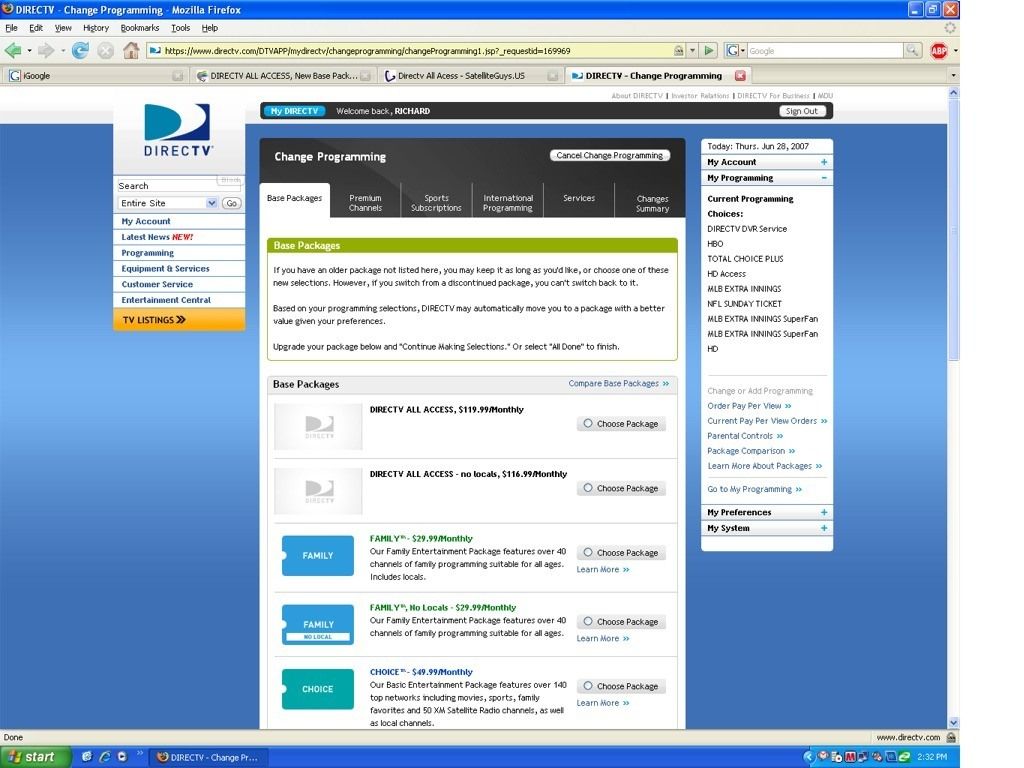Close the DIRECTV ALL ACCESS, New Base Pack tab
This screenshot has width=1024, height=768.
(365, 76)
